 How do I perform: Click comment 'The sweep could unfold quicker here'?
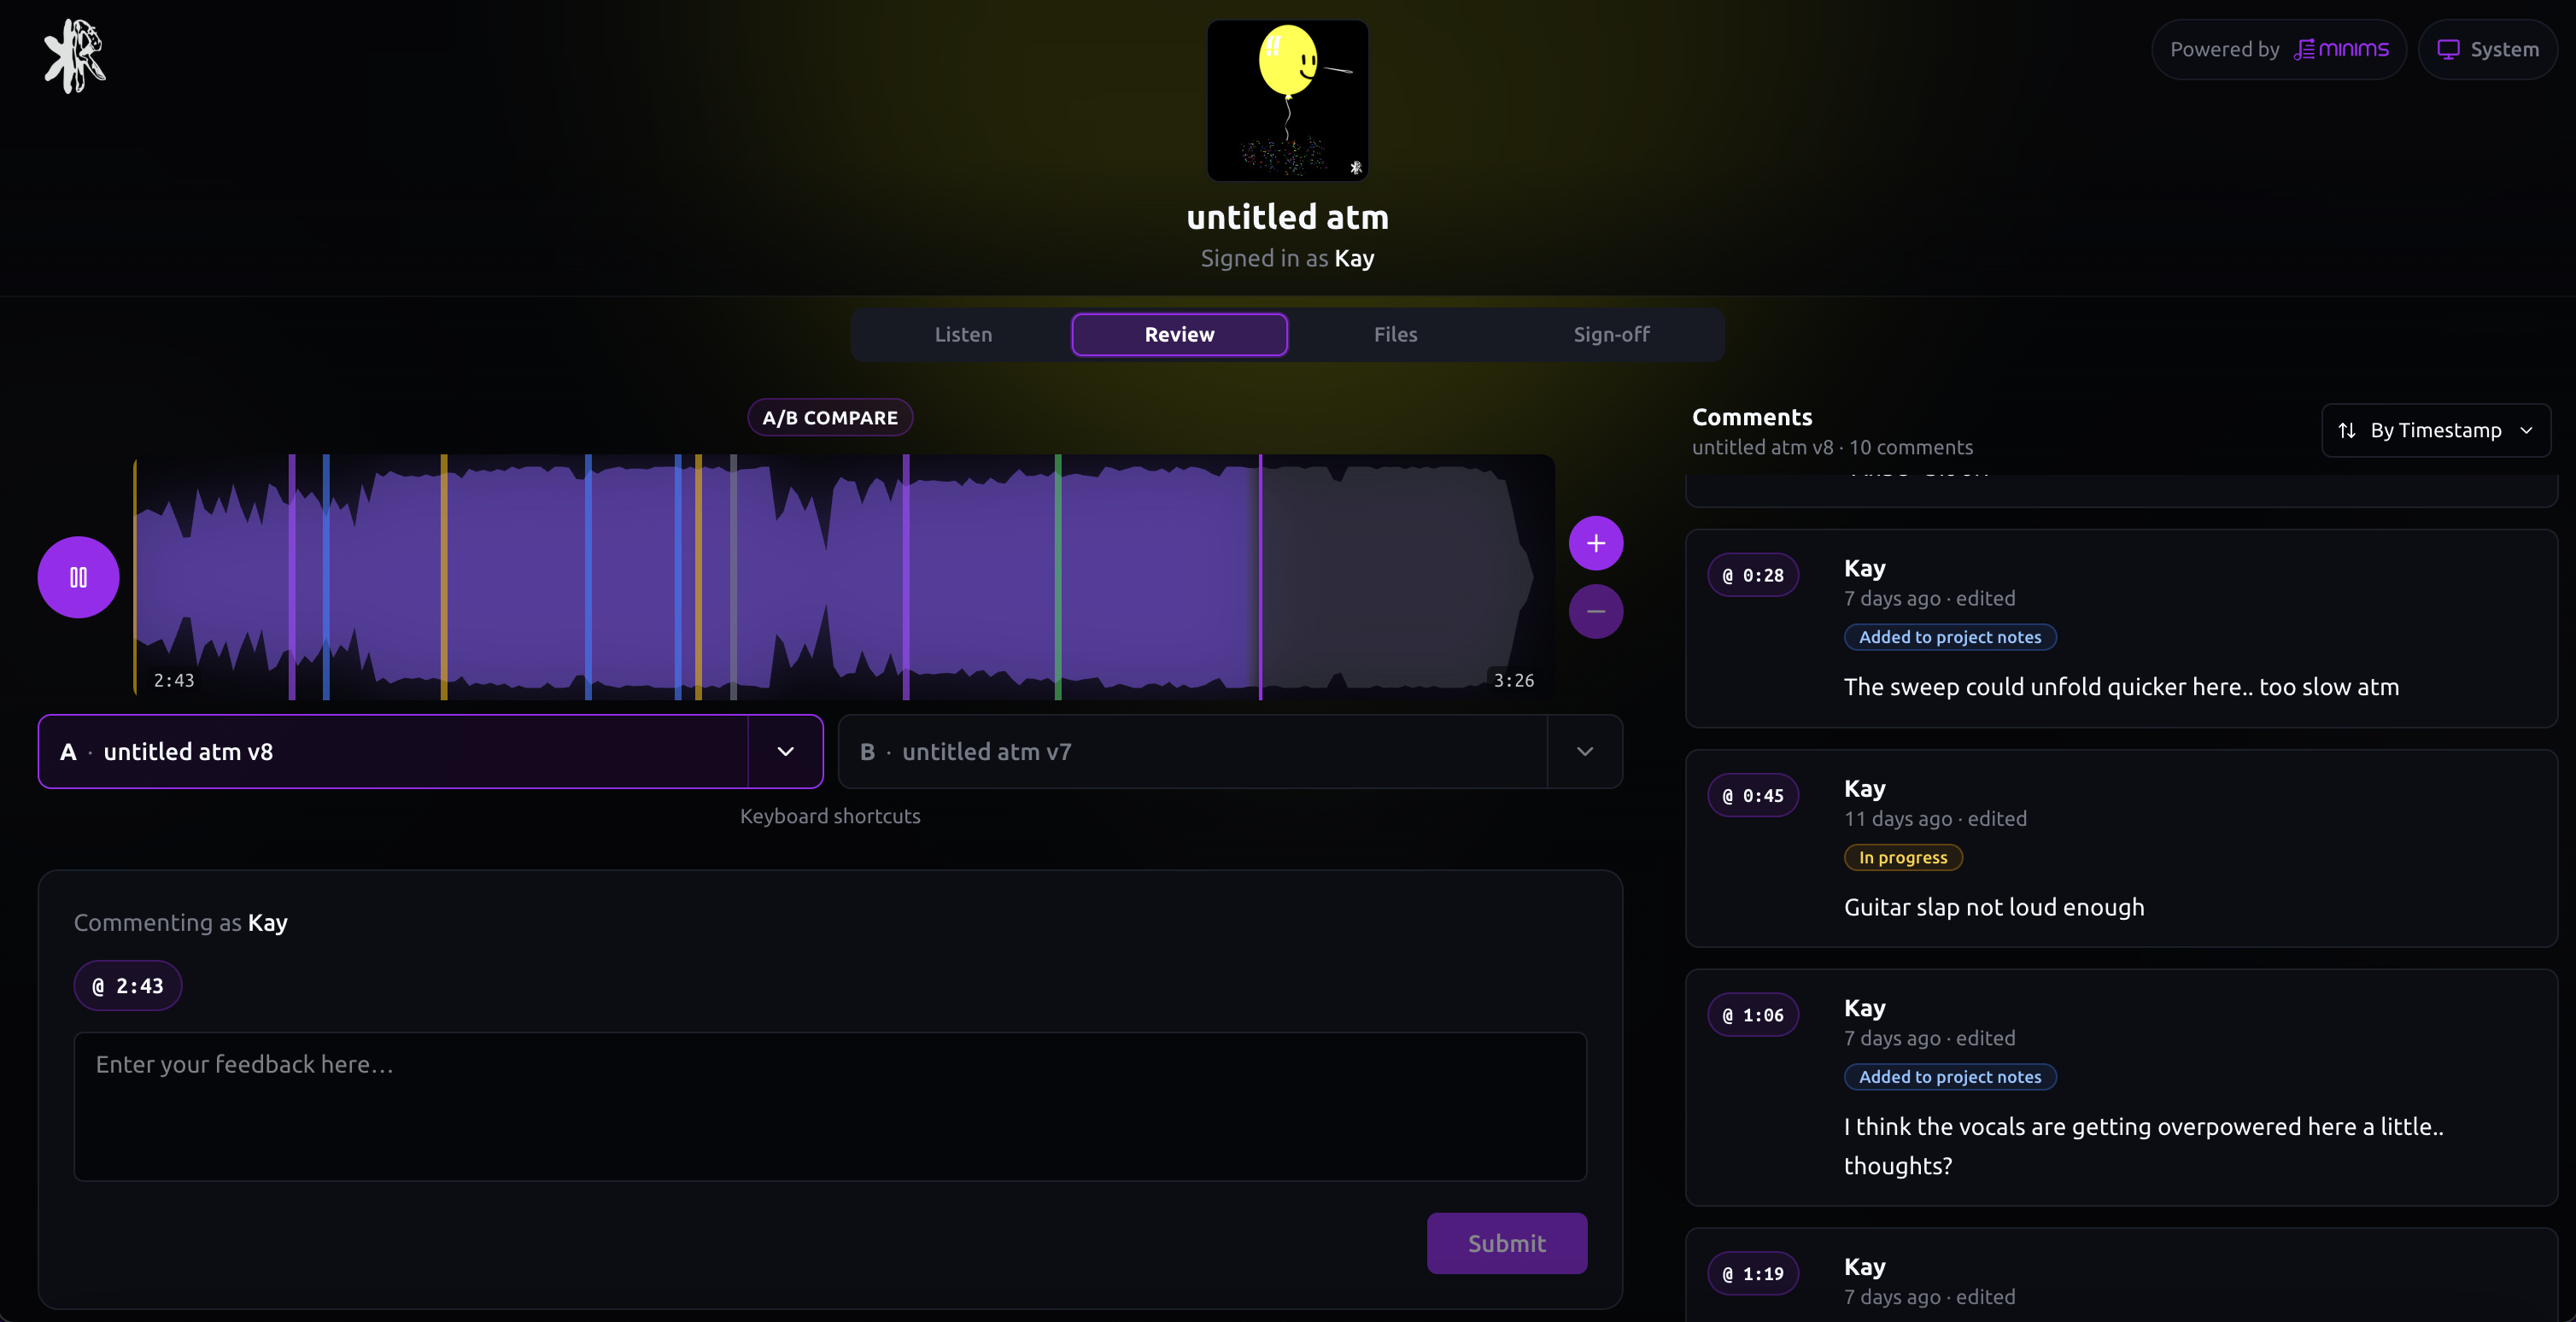[2121, 687]
